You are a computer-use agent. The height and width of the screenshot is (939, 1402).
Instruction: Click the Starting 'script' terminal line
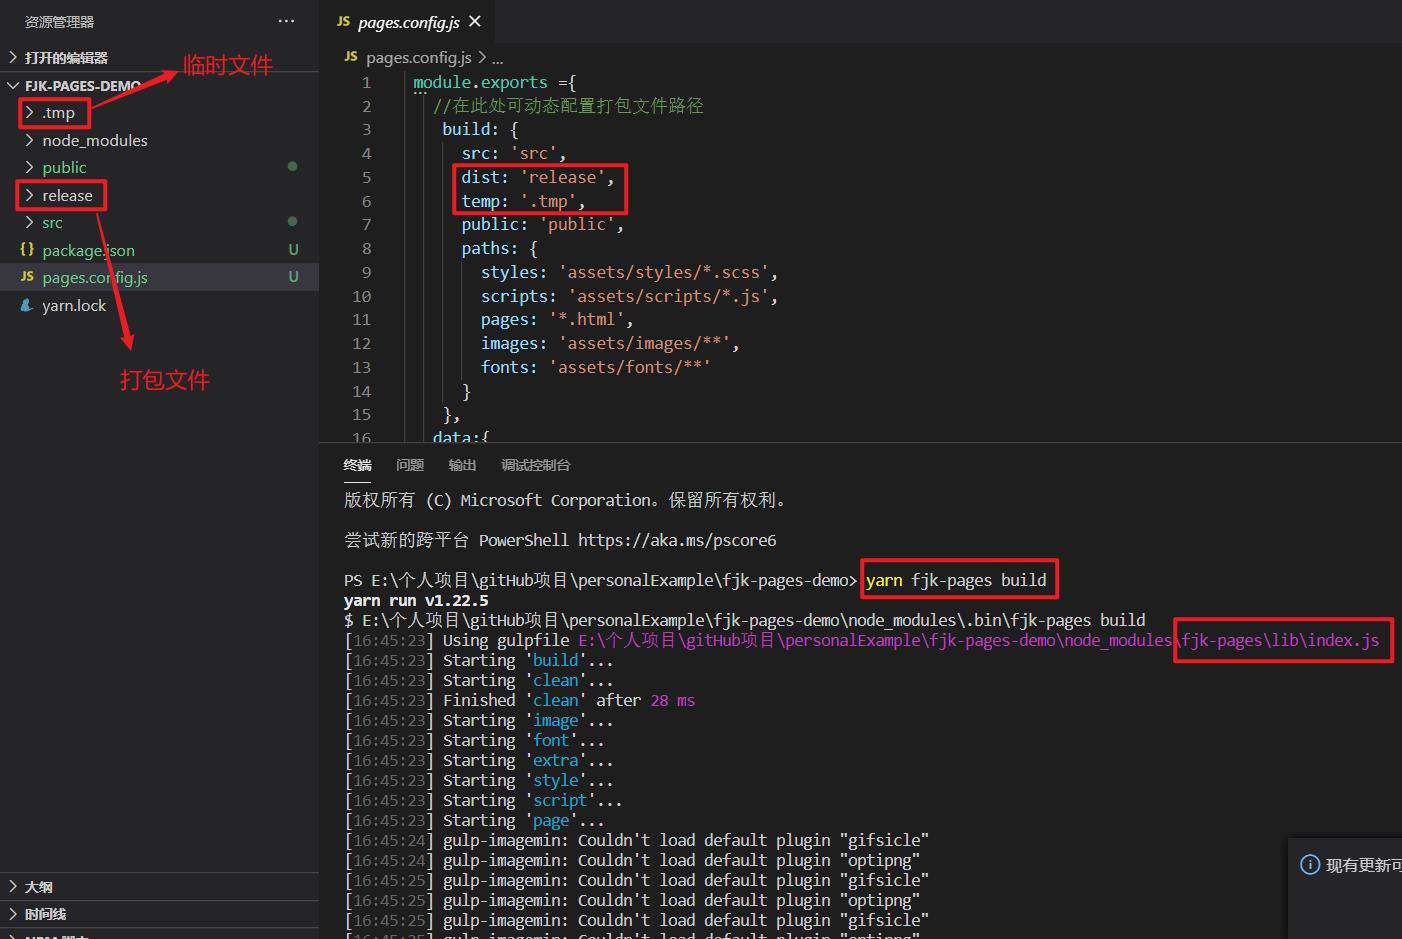pyautogui.click(x=483, y=800)
